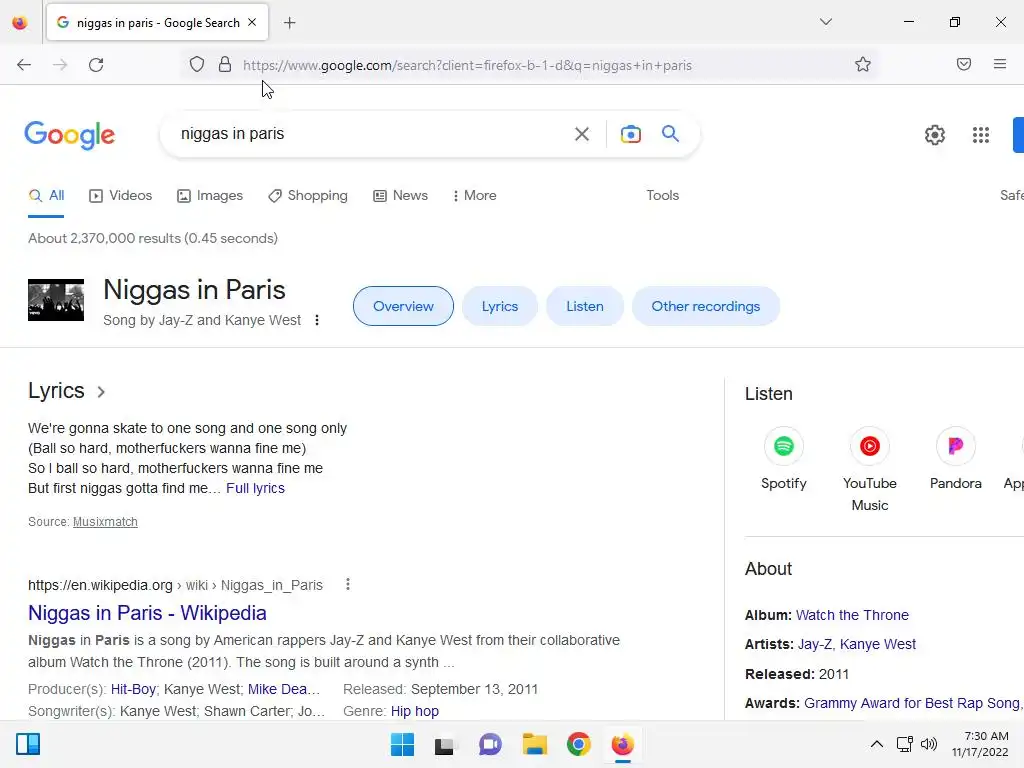Click the Mike Dean producer link

pyautogui.click(x=283, y=689)
